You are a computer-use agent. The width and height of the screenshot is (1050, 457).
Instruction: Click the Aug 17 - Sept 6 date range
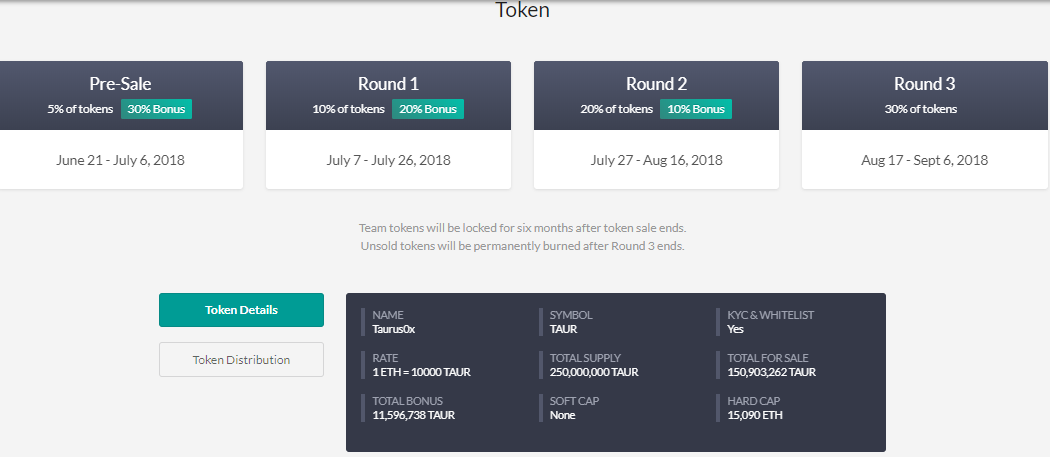tap(924, 160)
